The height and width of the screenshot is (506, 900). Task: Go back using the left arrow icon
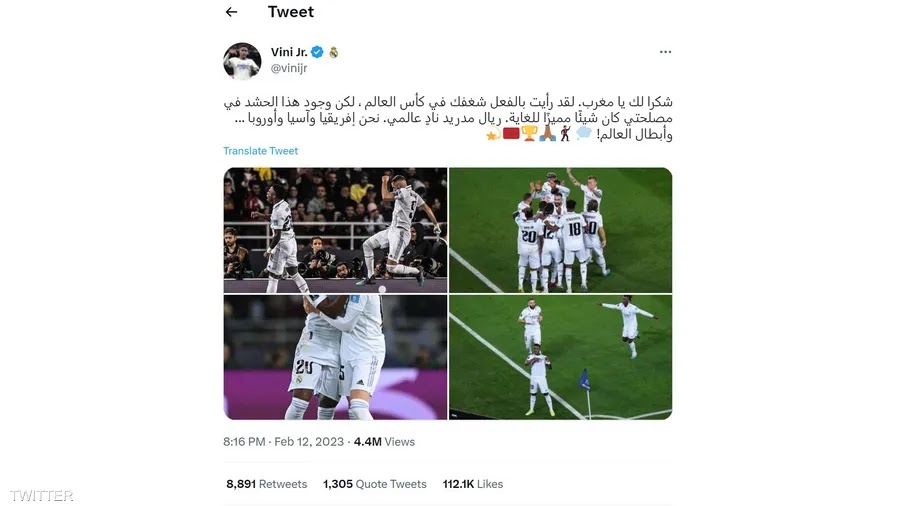(231, 11)
